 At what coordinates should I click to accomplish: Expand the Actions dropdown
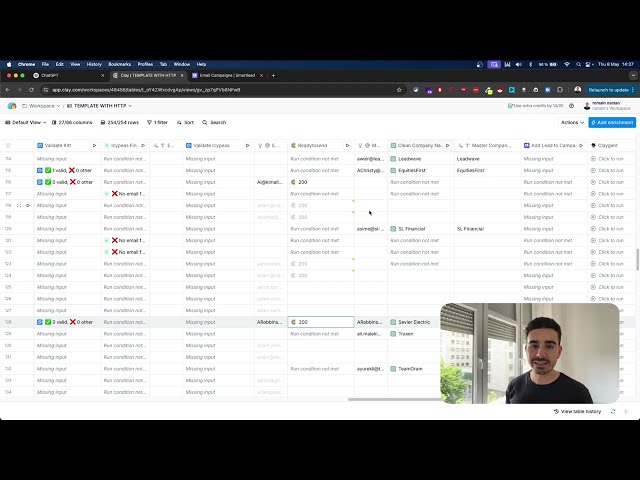click(x=572, y=122)
